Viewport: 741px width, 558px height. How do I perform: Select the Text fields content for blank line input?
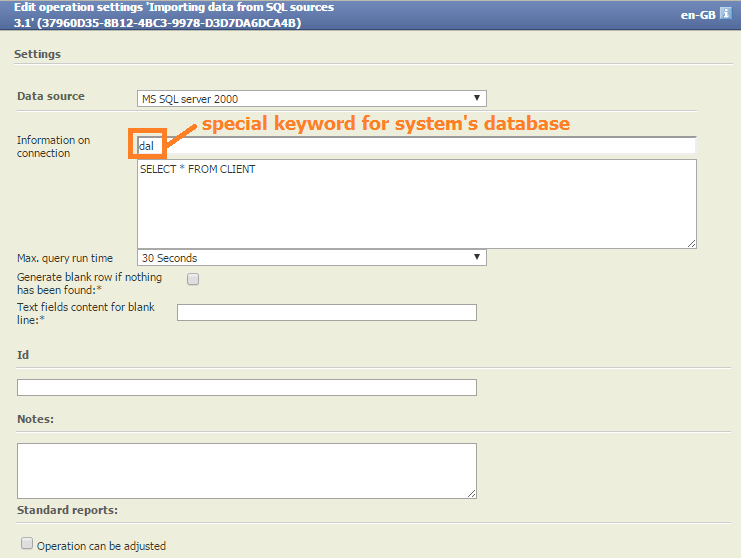[x=327, y=312]
